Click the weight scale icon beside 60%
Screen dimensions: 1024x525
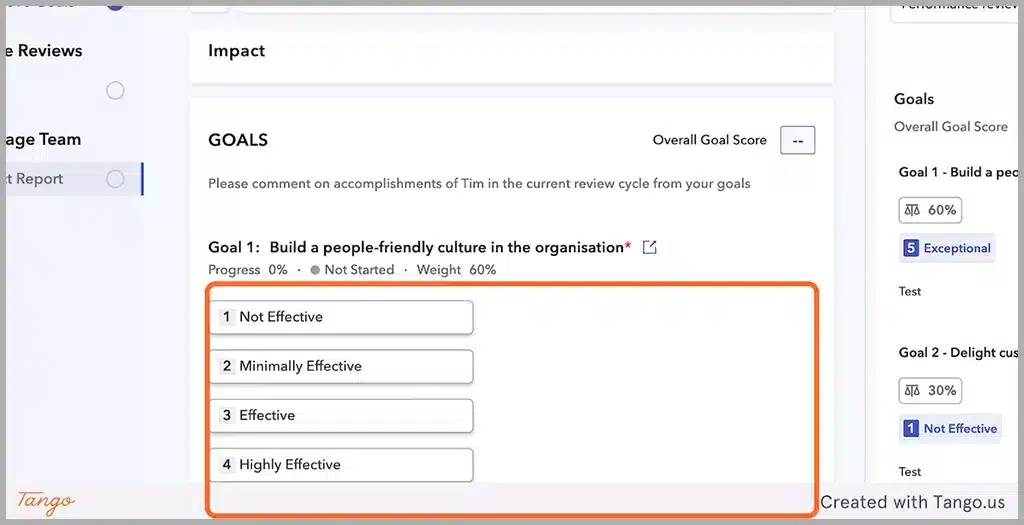click(912, 210)
